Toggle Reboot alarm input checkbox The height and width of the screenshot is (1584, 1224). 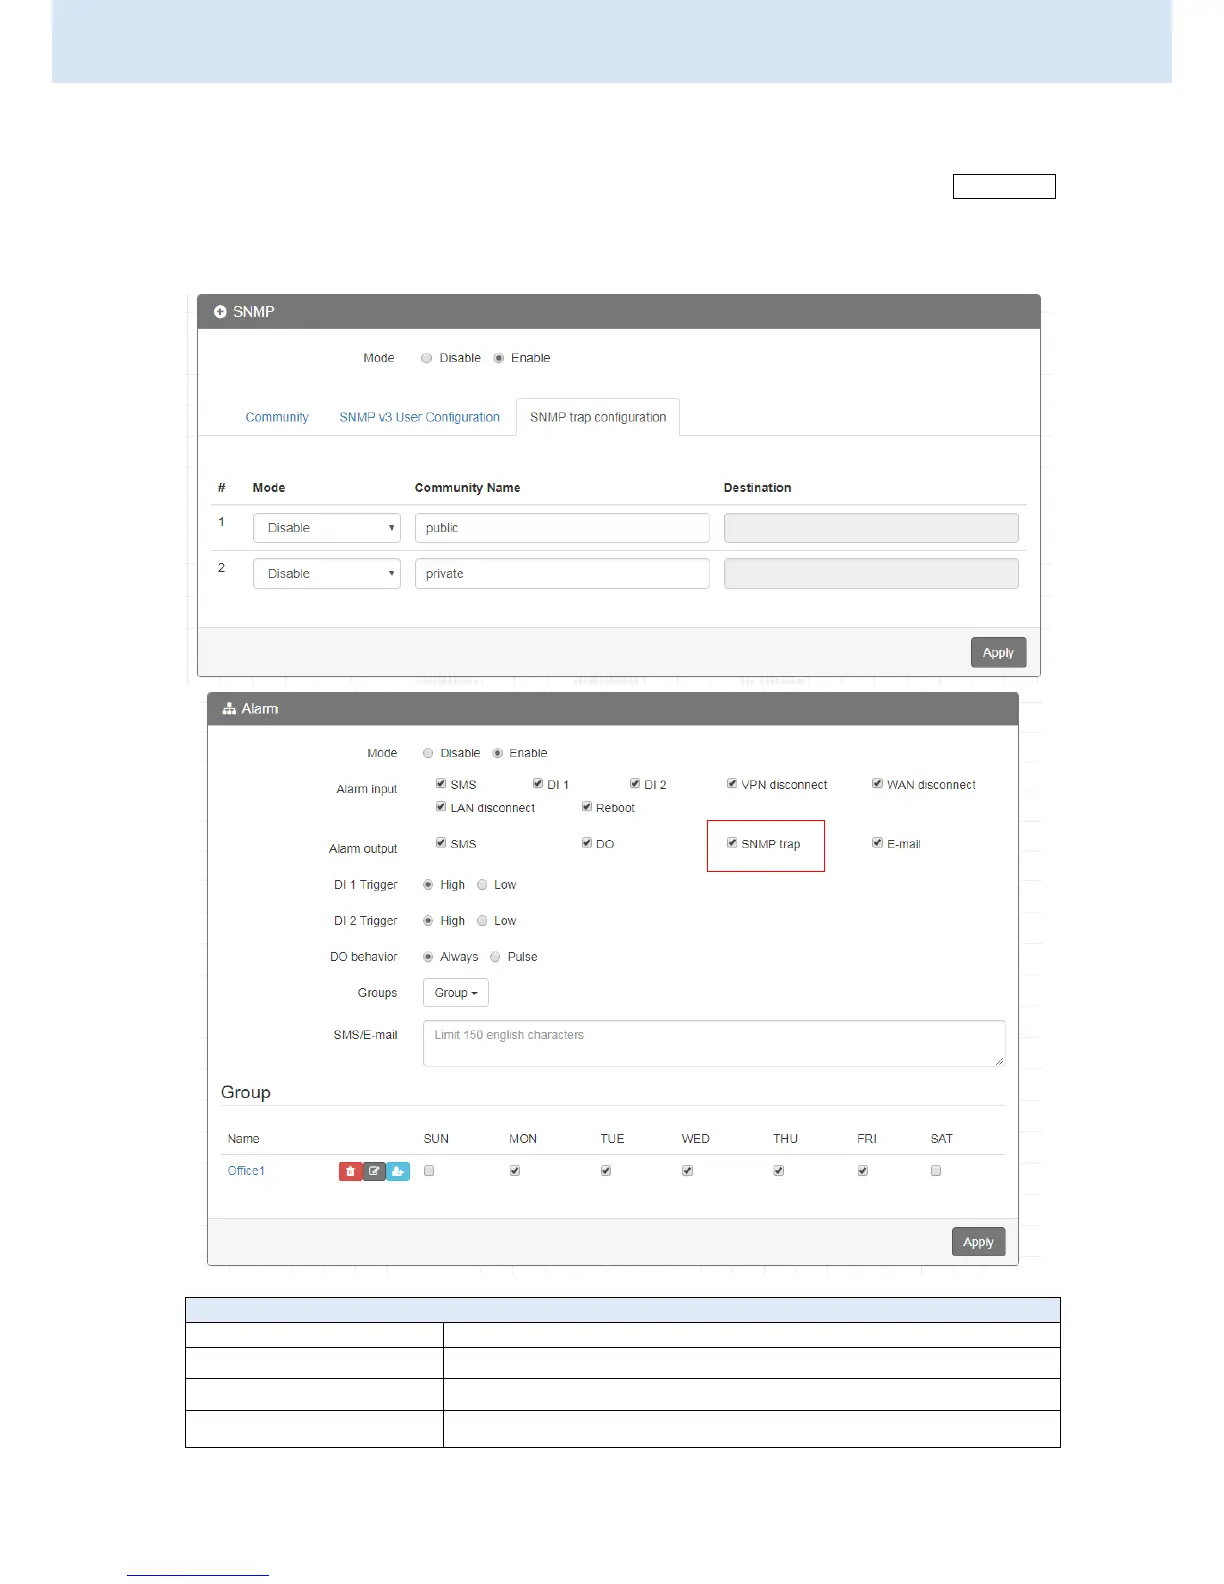[587, 807]
